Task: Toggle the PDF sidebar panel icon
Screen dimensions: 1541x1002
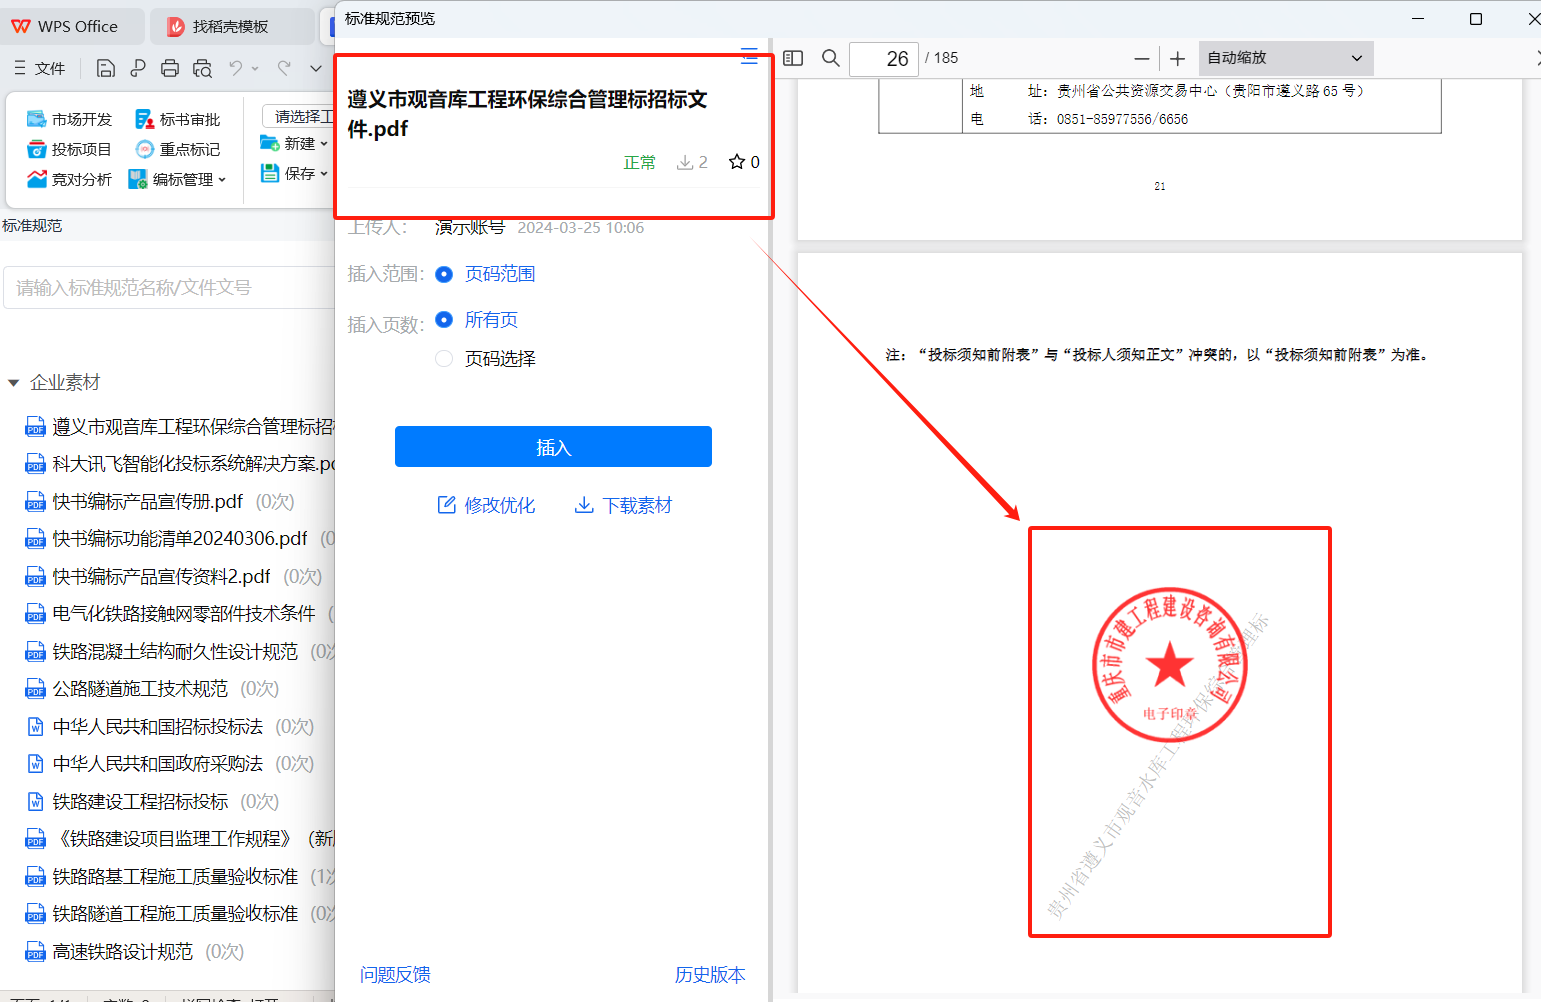Action: [x=793, y=58]
